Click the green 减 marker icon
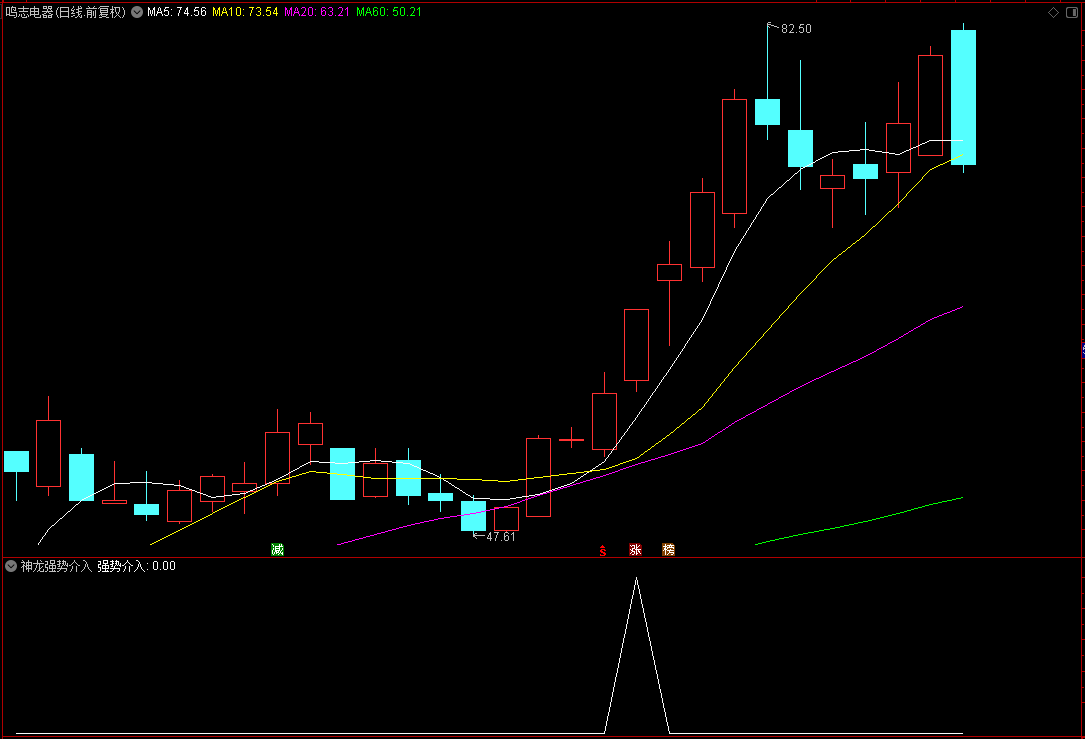1085x739 pixels. coord(277,549)
